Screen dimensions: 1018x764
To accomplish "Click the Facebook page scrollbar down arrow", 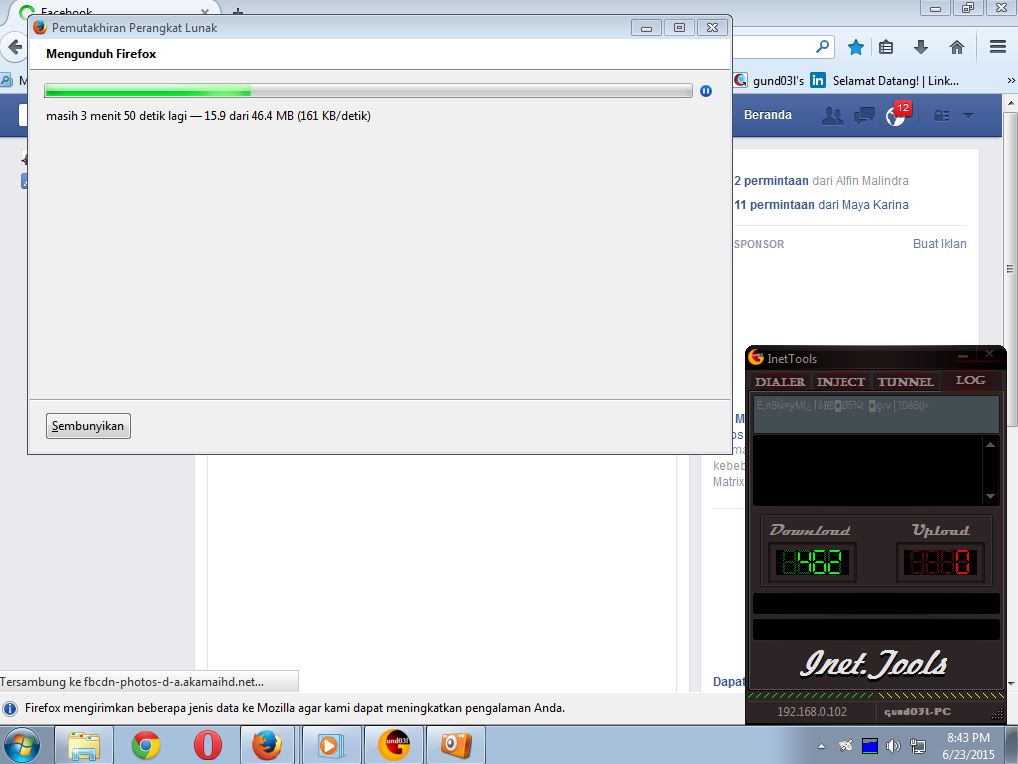I will [x=1010, y=684].
